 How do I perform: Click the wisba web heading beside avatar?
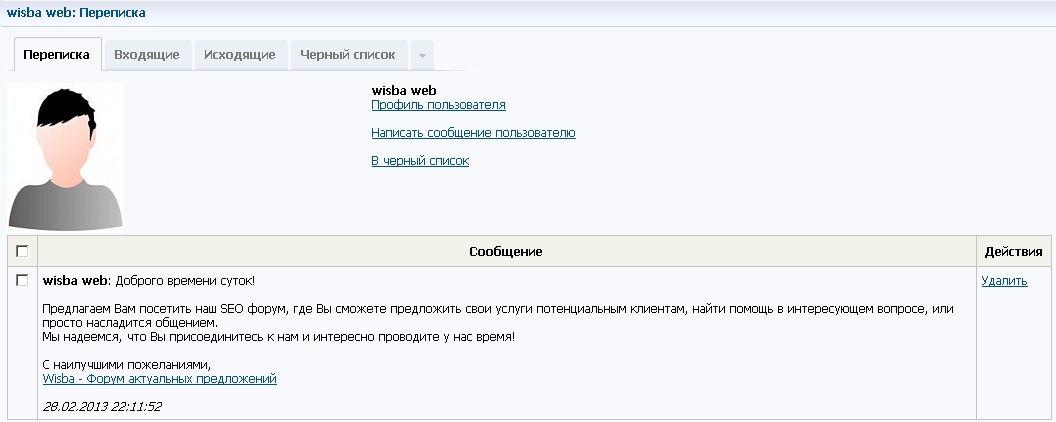click(404, 90)
